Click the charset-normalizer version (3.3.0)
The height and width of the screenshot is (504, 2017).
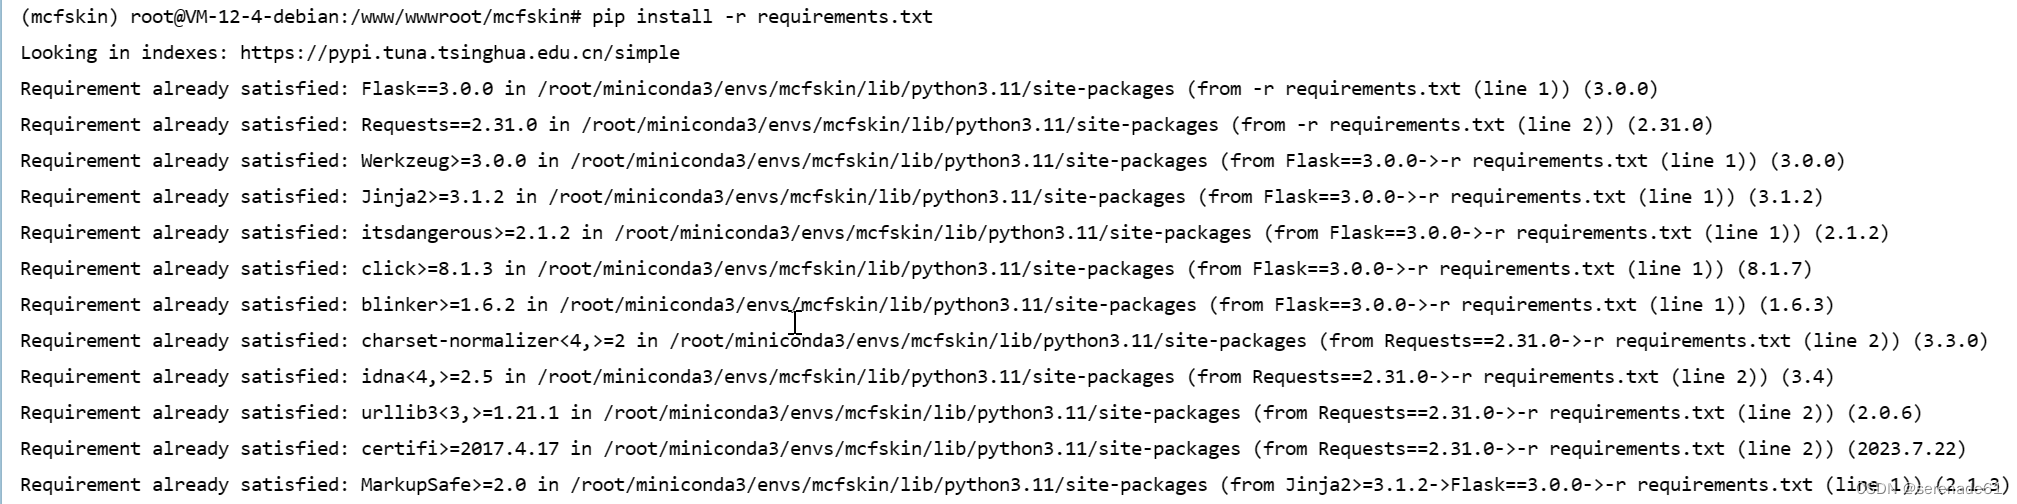click(x=1950, y=341)
